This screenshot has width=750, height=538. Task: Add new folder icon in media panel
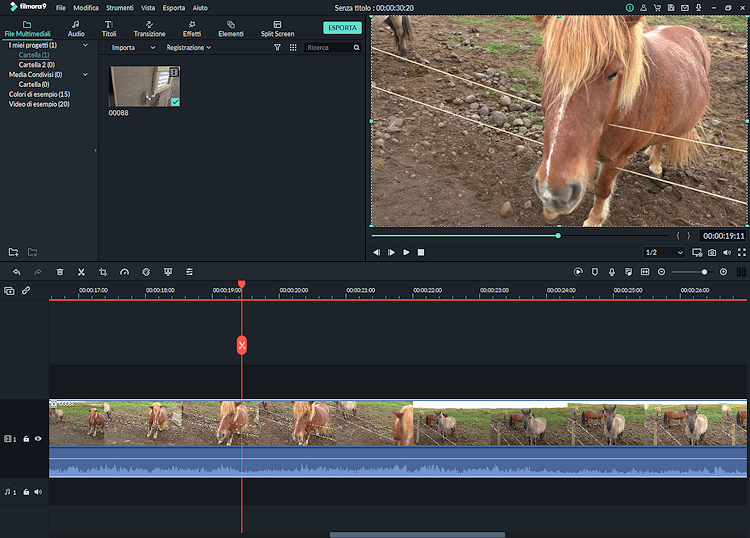click(x=13, y=252)
